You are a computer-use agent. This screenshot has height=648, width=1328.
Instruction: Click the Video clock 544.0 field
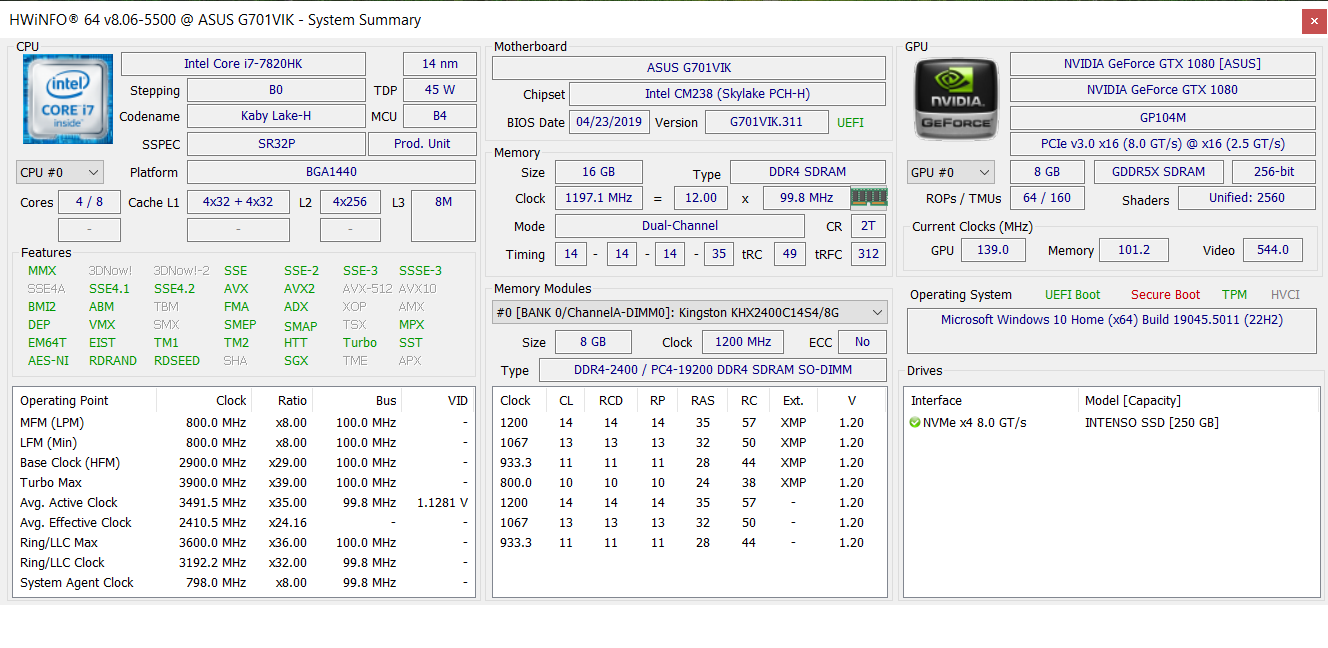1273,250
